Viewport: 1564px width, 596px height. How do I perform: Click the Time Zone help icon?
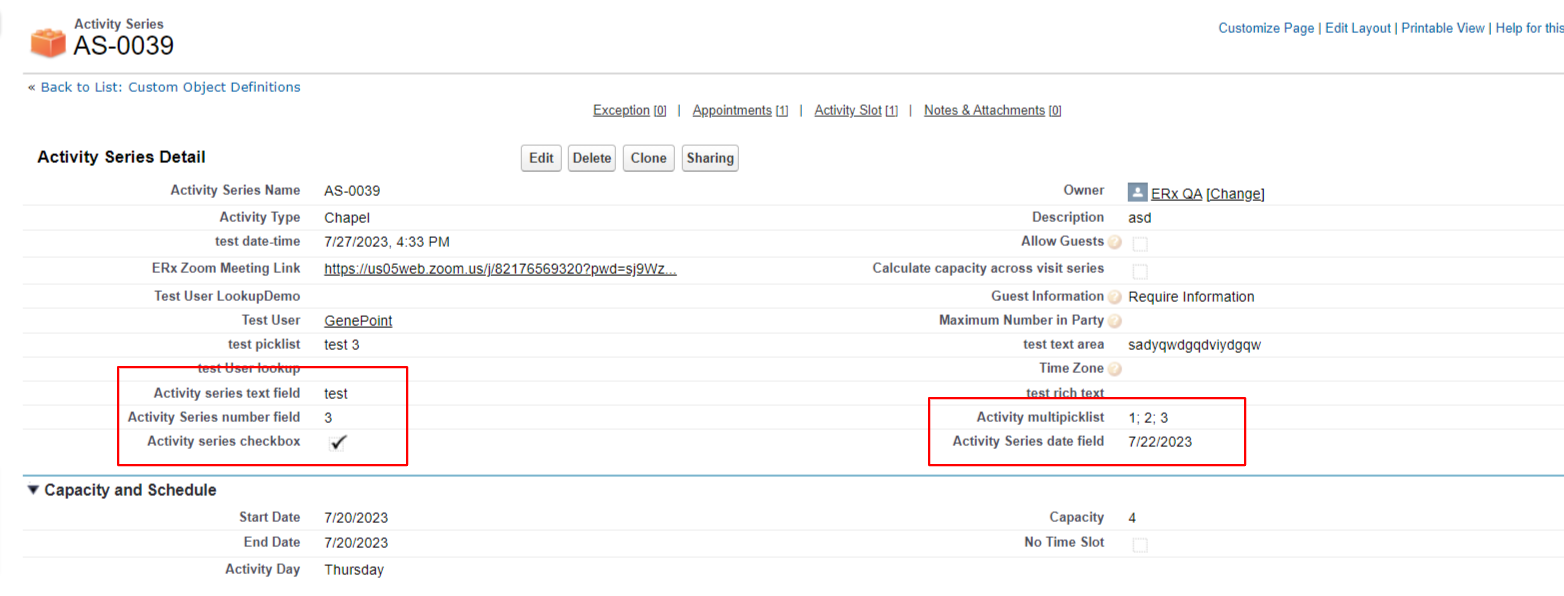(1115, 369)
